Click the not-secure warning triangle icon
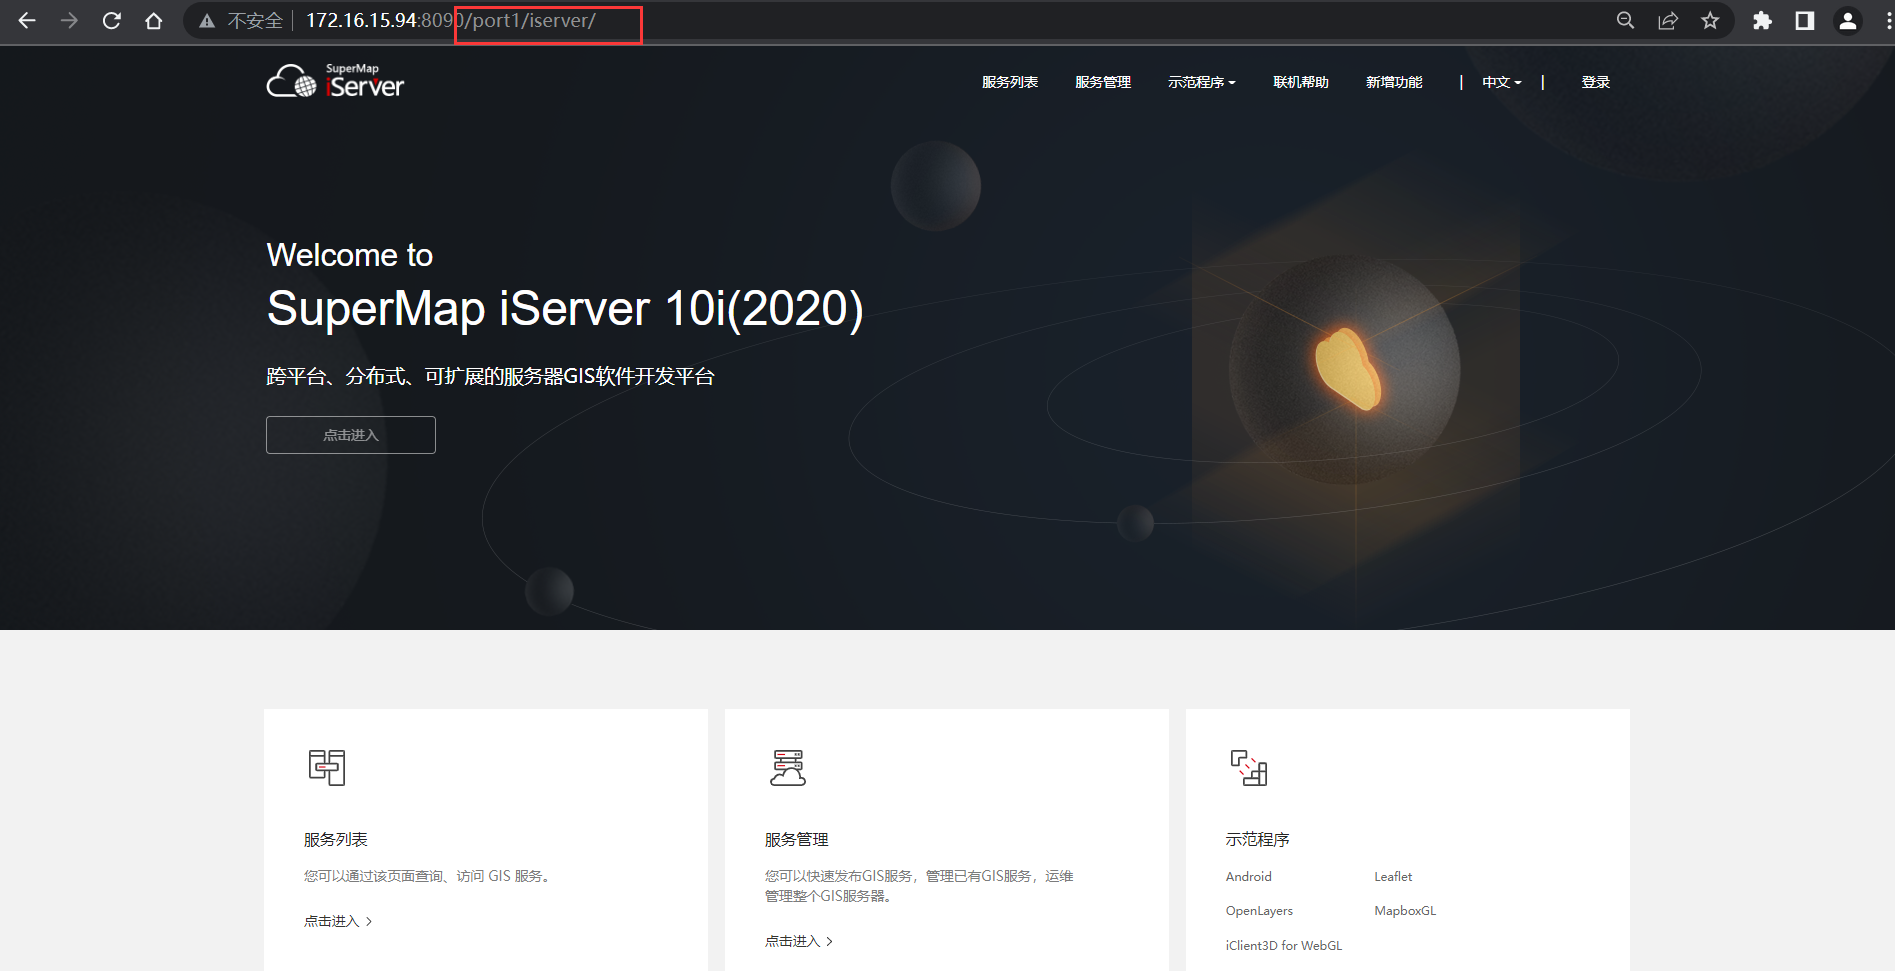Image resolution: width=1895 pixels, height=971 pixels. (x=207, y=21)
